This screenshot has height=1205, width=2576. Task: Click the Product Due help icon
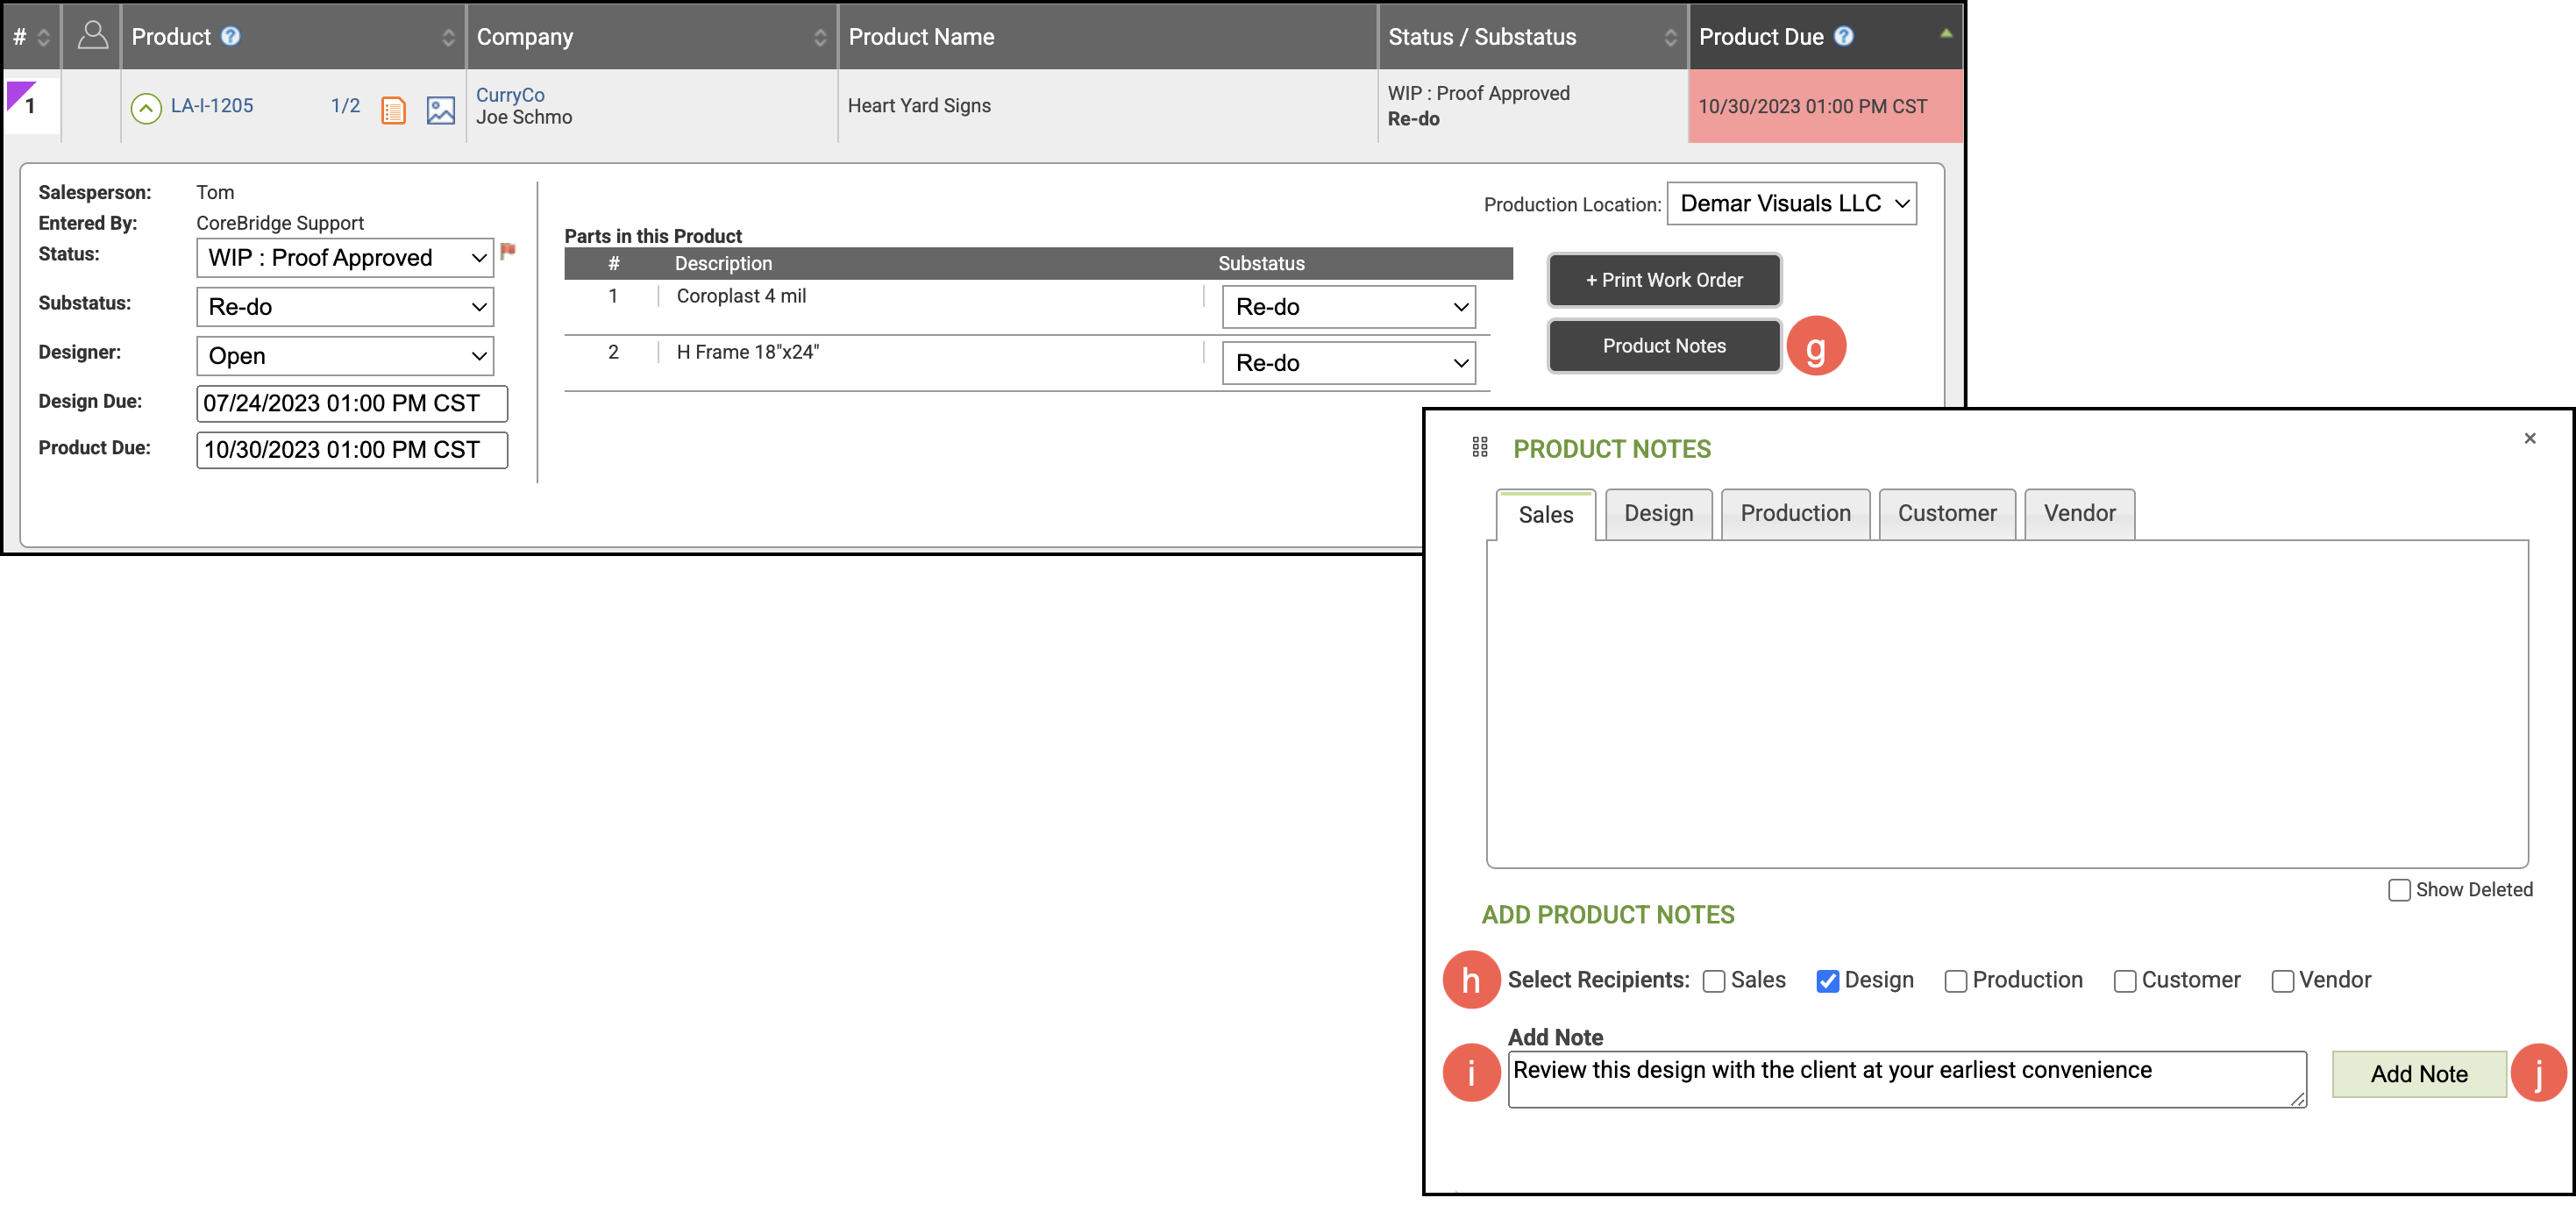[1844, 36]
